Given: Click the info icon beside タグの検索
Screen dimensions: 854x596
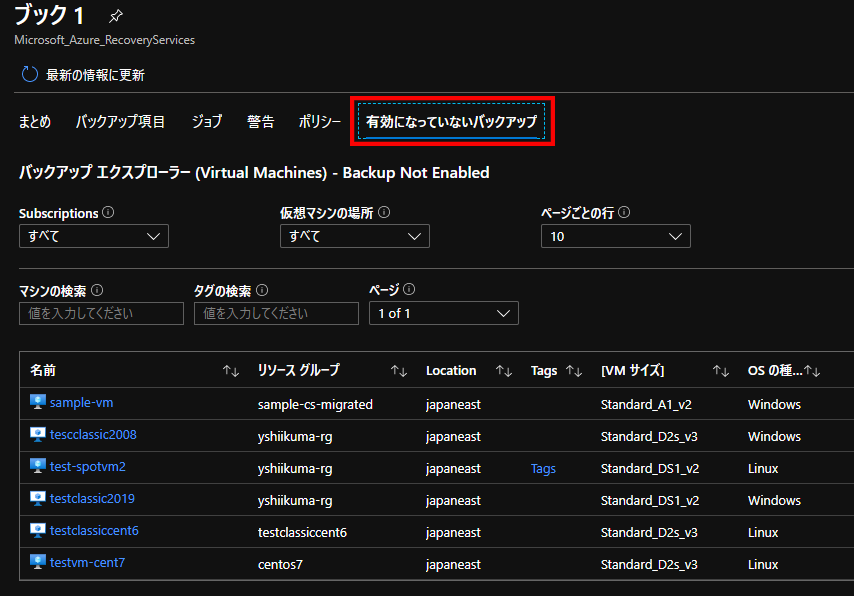Looking at the screenshot, I should 262,290.
